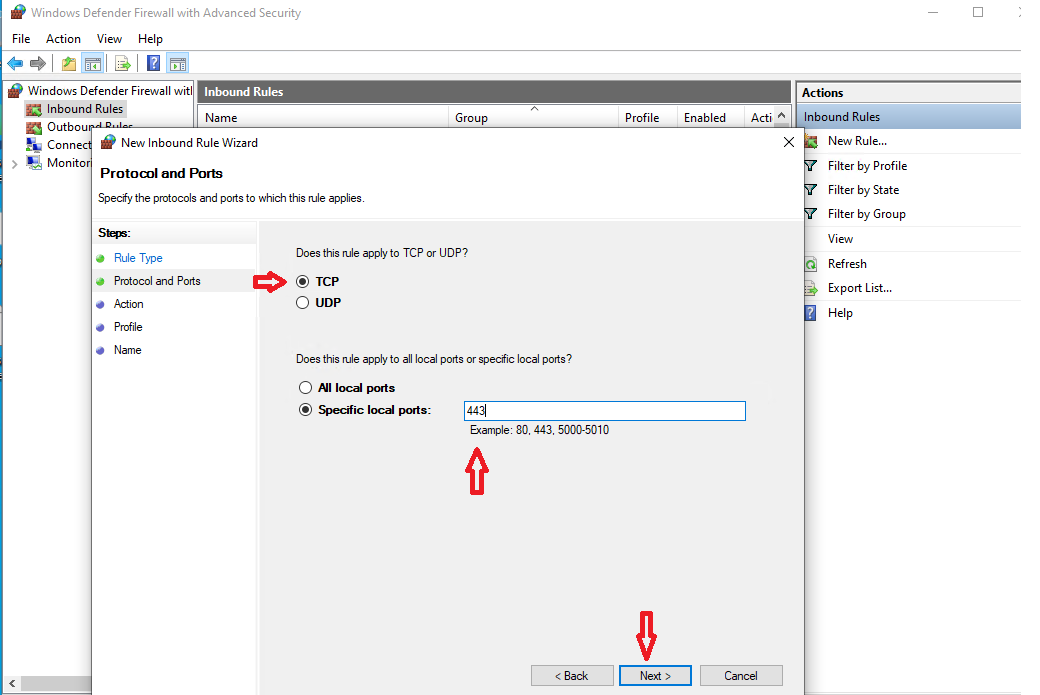
Task: Choose the Specific local ports option
Action: [305, 410]
